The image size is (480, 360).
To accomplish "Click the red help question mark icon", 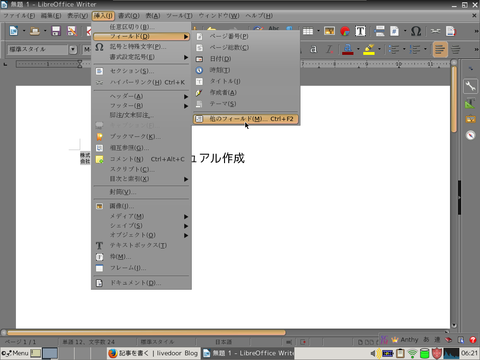I will [473, 340].
